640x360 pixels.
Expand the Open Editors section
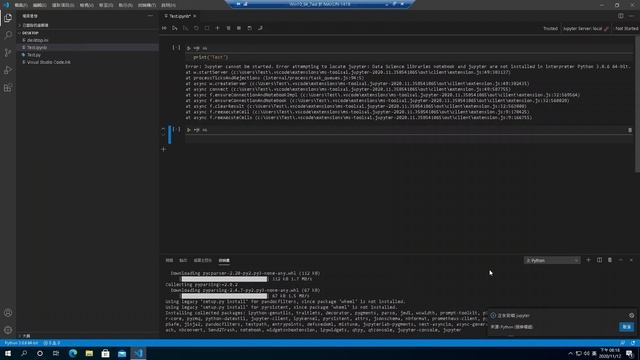[88, 25]
